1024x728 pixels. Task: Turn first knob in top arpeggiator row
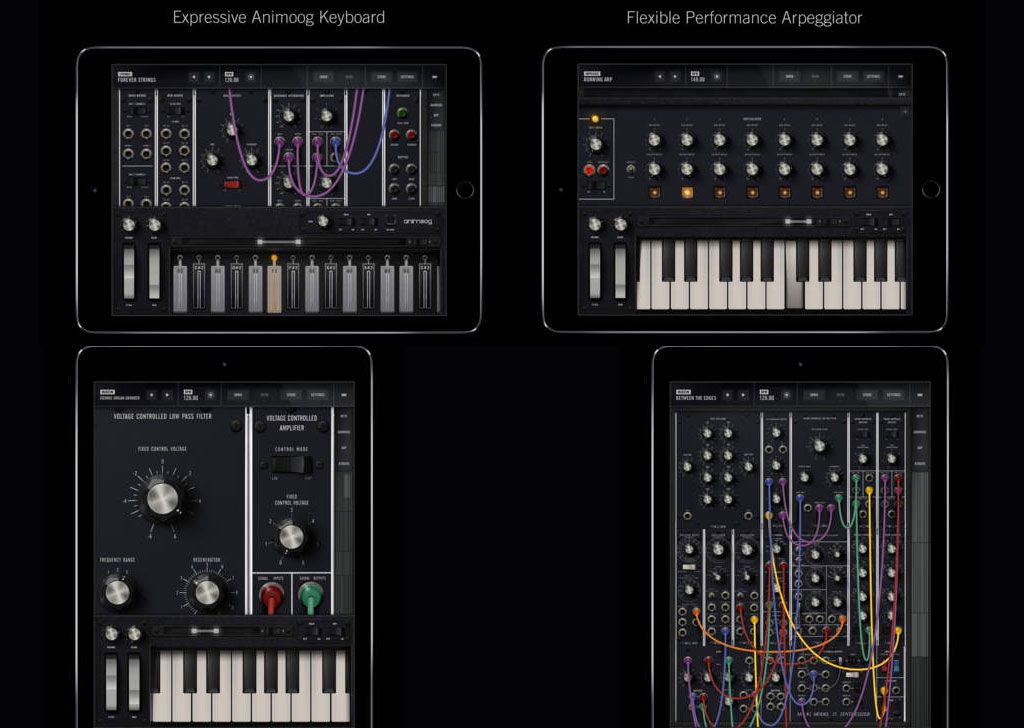coord(654,140)
